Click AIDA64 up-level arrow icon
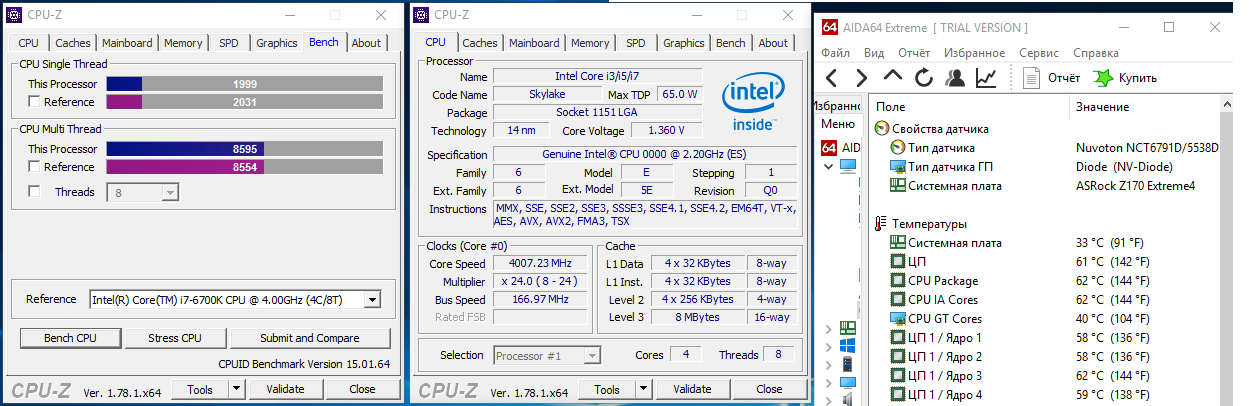 pyautogui.click(x=893, y=77)
